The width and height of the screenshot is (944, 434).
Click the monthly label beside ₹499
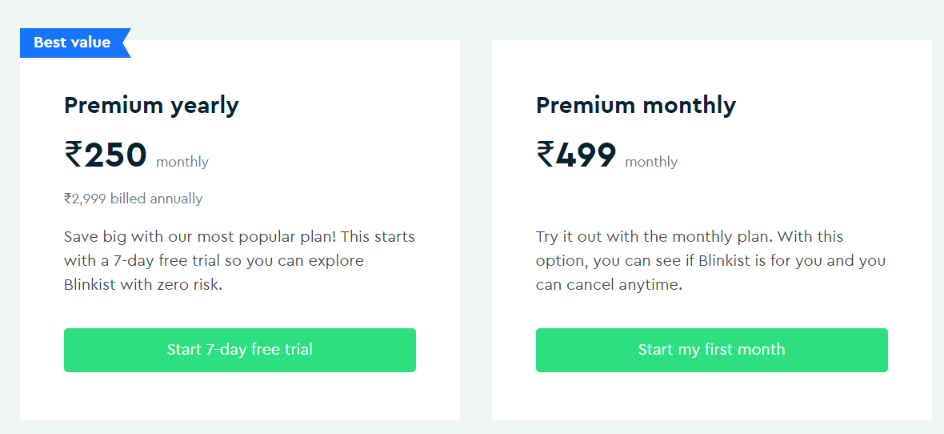[x=651, y=162]
